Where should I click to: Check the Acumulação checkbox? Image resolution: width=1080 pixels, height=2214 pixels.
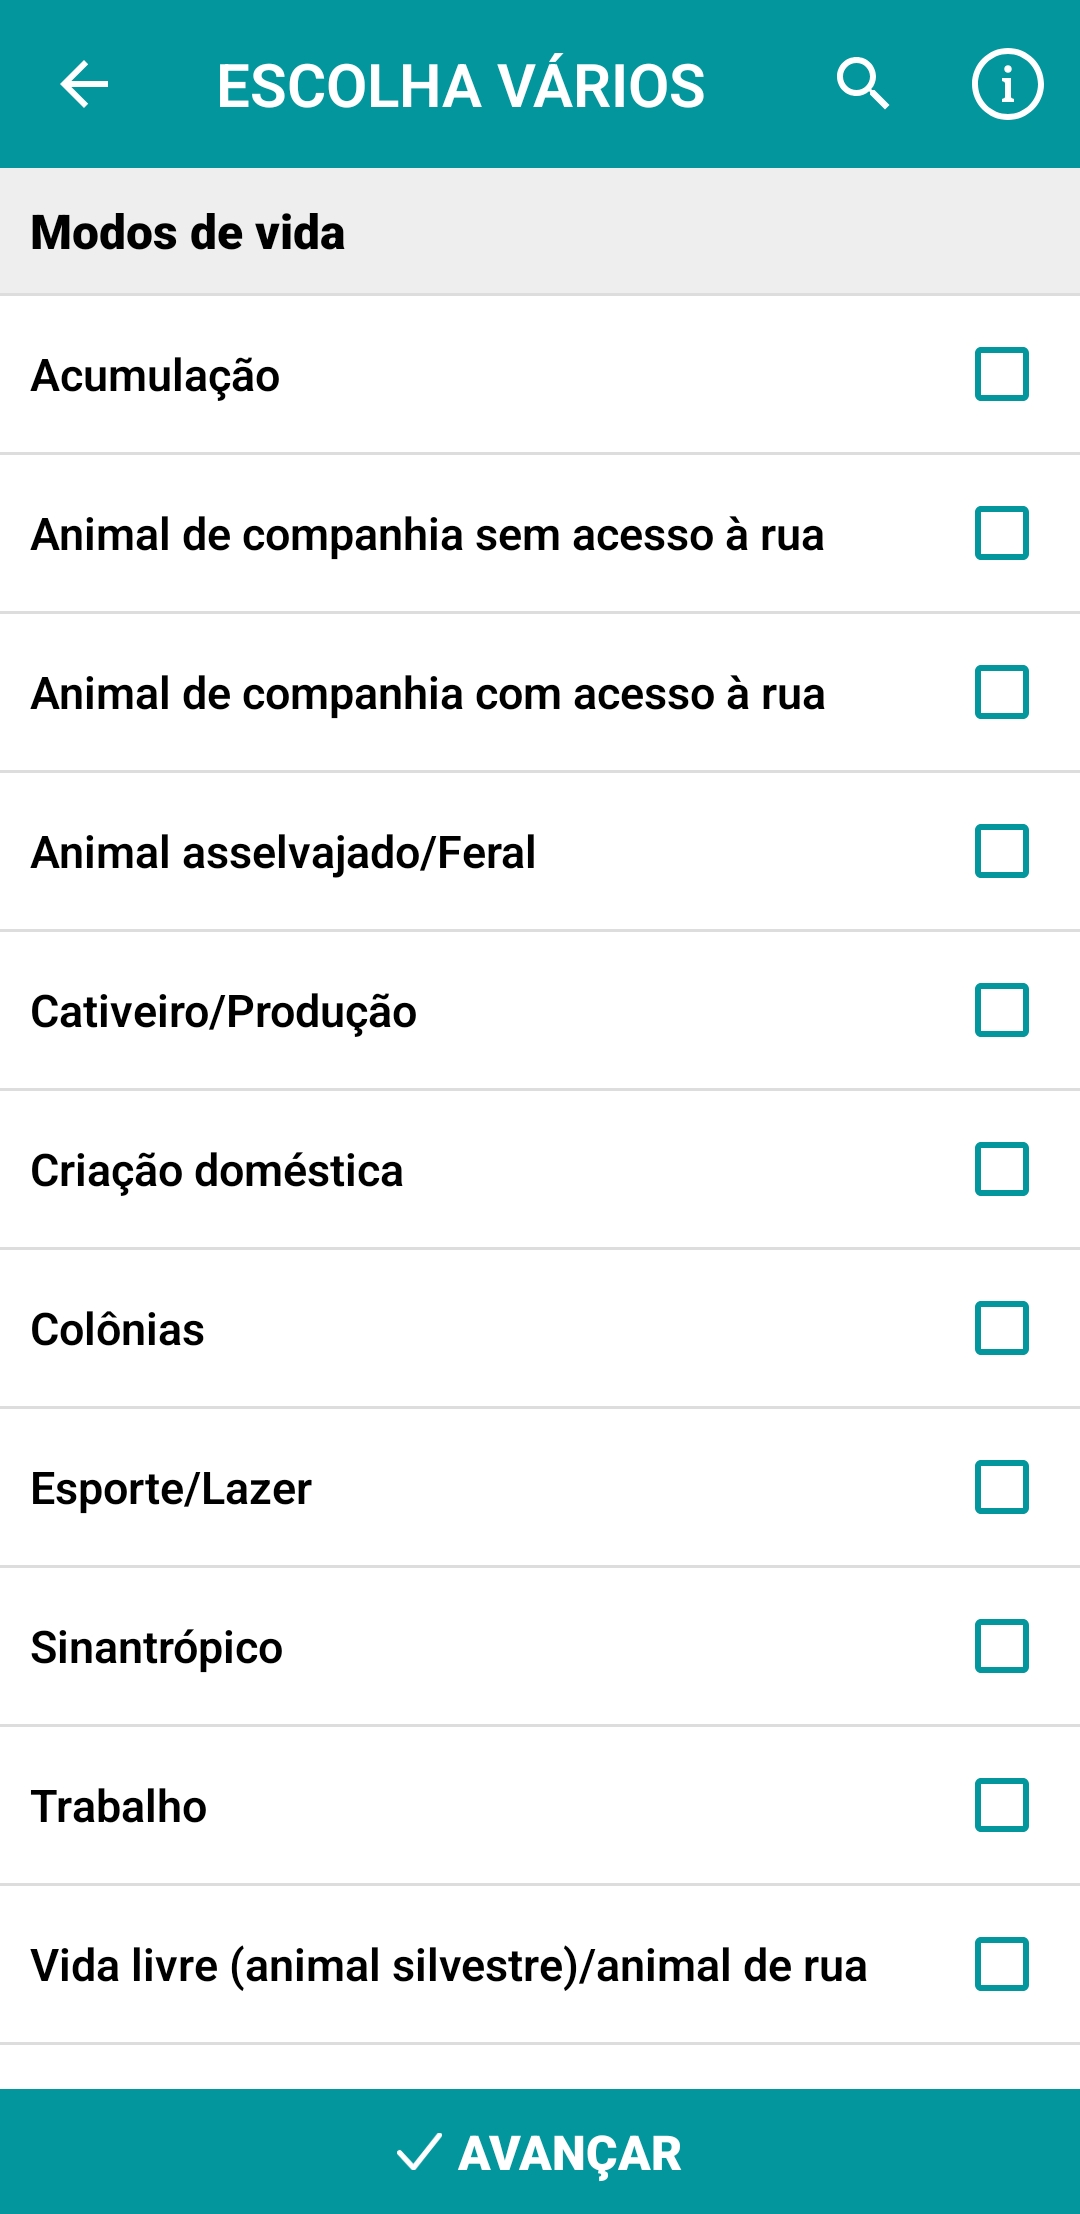tap(1001, 374)
